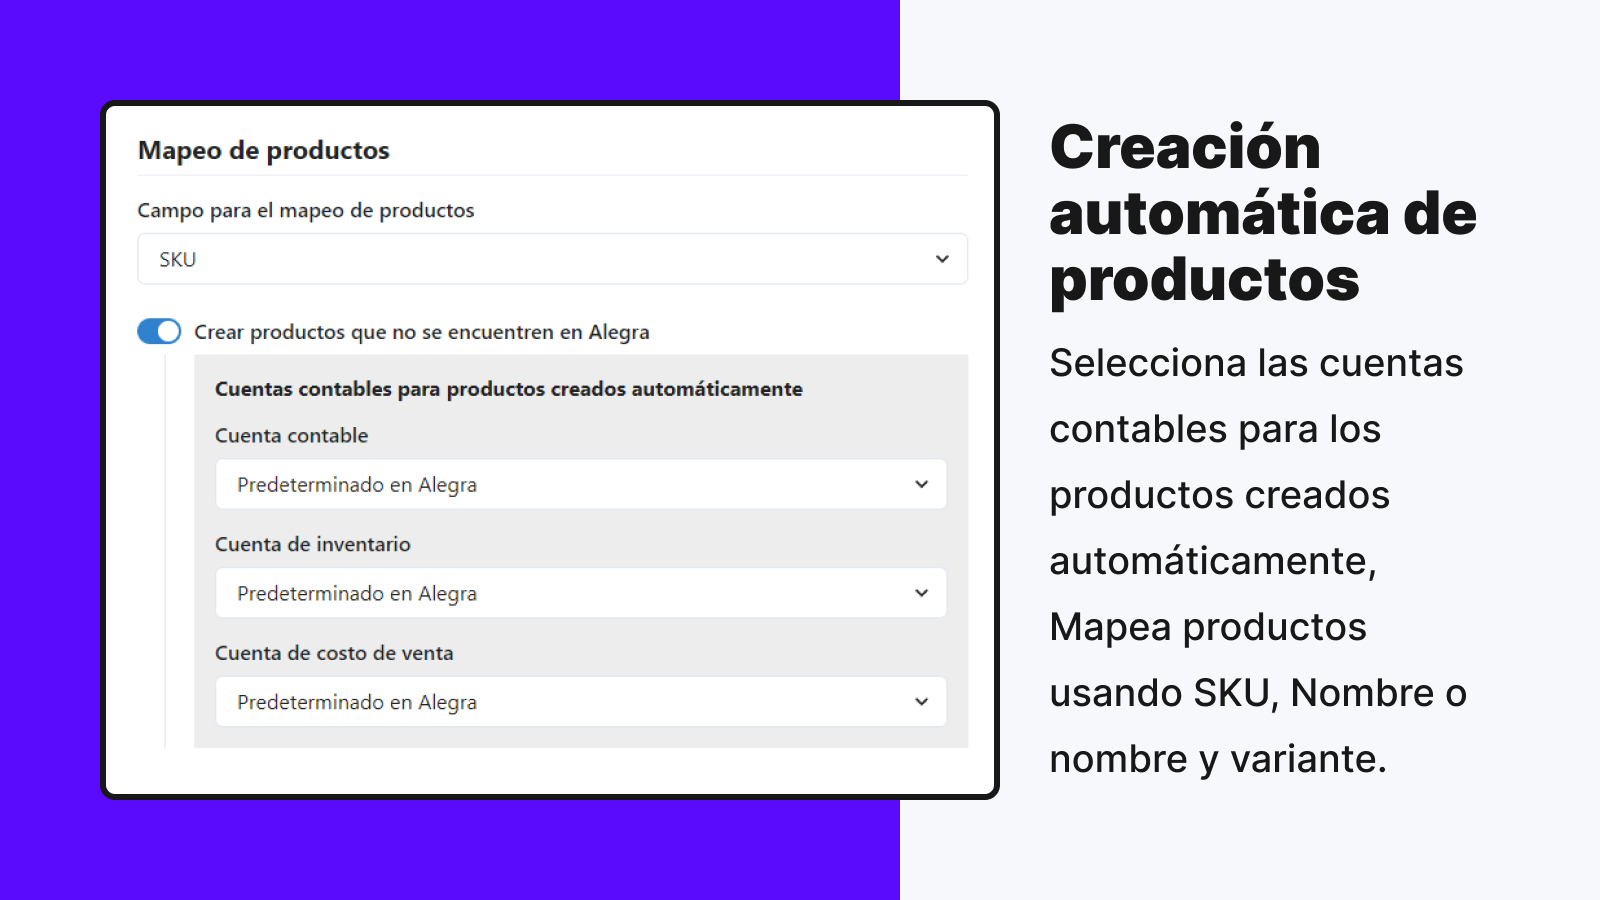Screen dimensions: 1600x900
Task: Expand the Cuenta de costo de venta dropdown
Action: pos(580,702)
